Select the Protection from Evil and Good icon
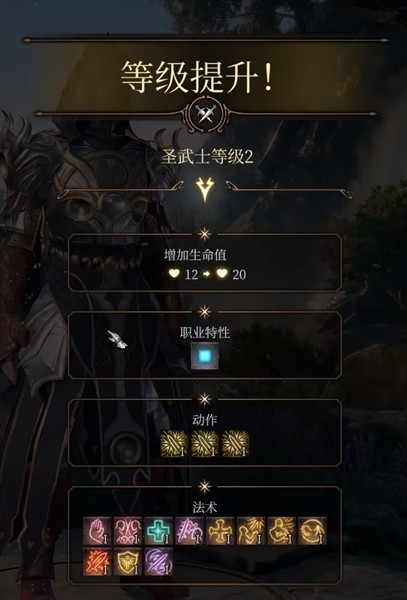Screen dimensions: 407x600 point(313,531)
